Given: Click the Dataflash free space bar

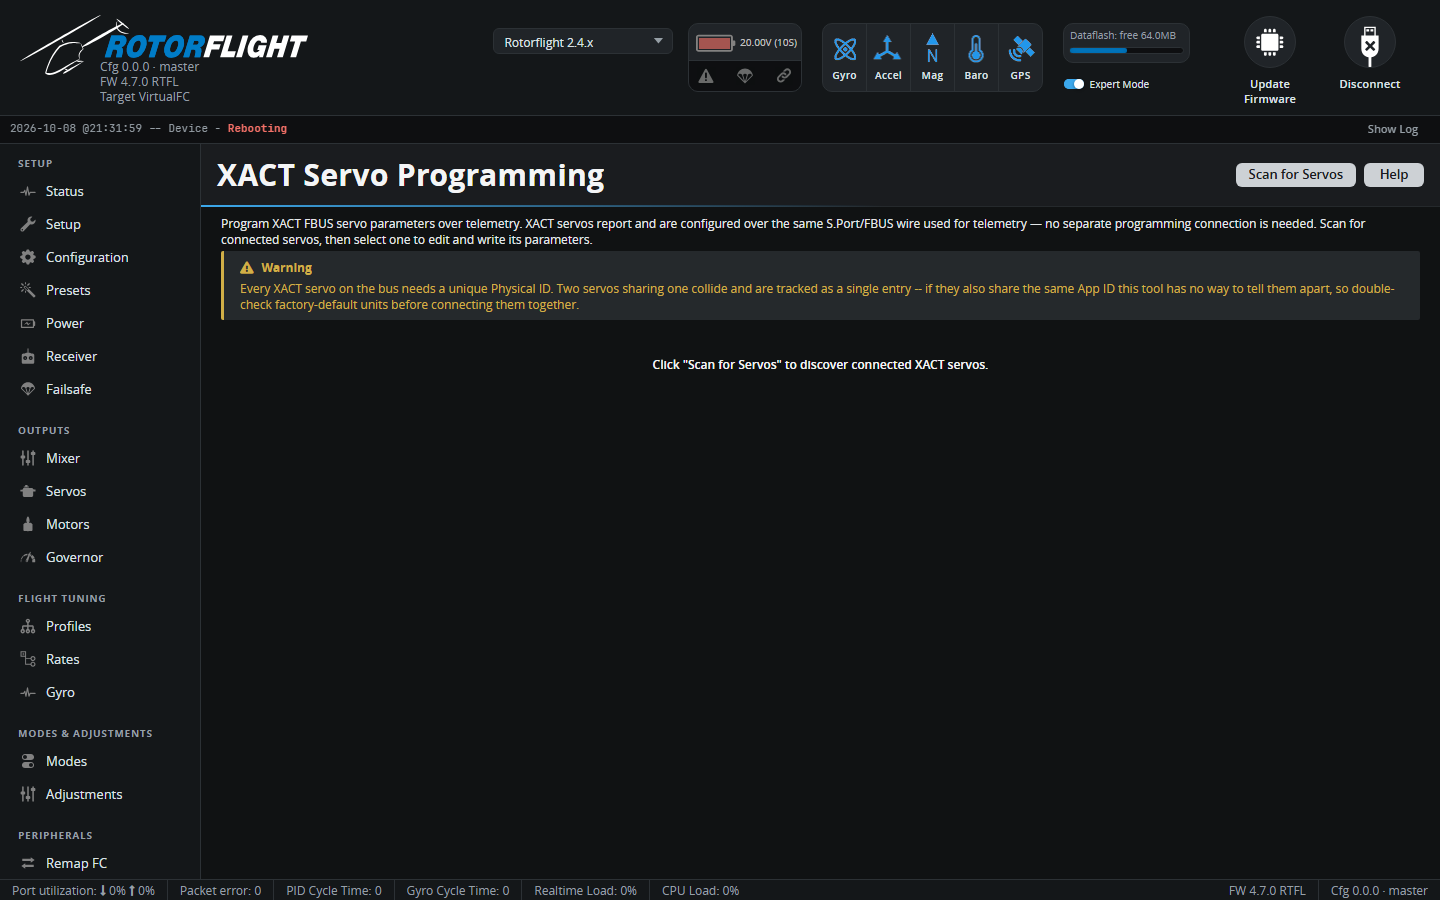Looking at the screenshot, I should (1126, 50).
